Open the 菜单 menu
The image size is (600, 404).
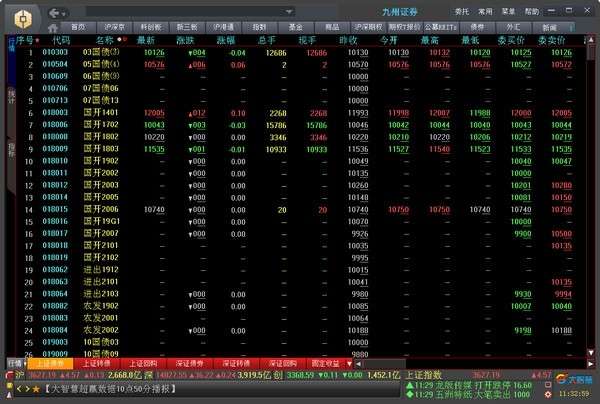click(x=509, y=12)
